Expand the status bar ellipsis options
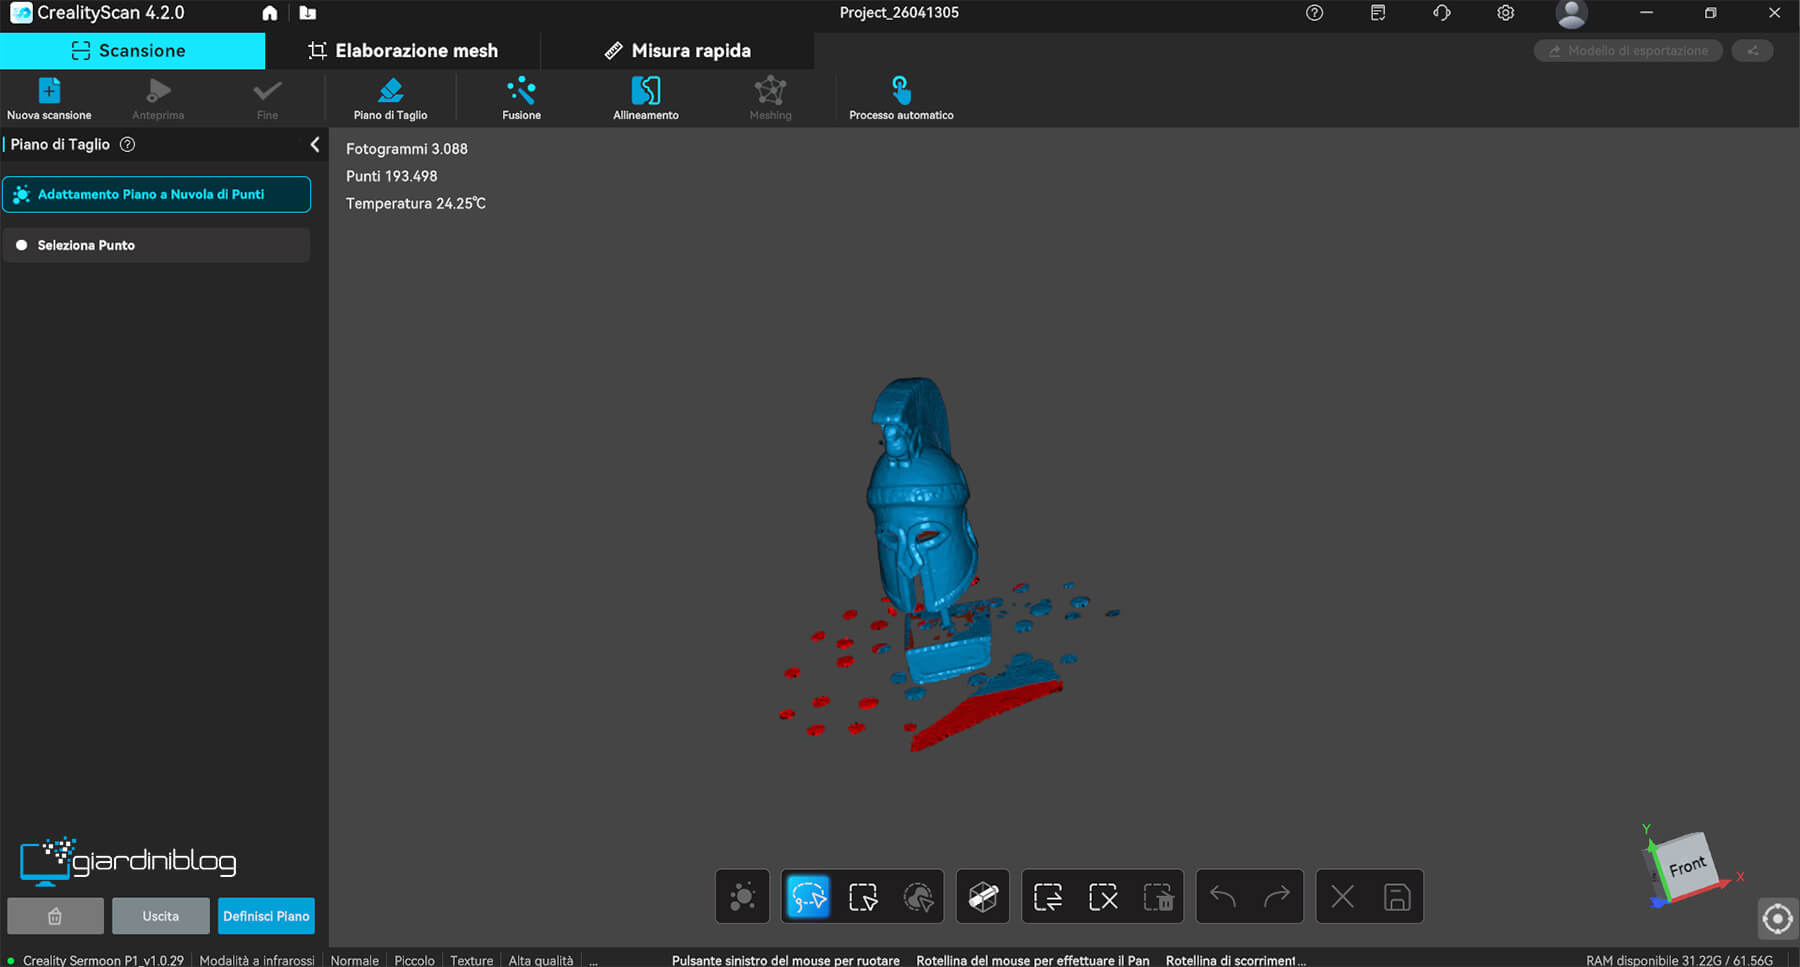 593,960
